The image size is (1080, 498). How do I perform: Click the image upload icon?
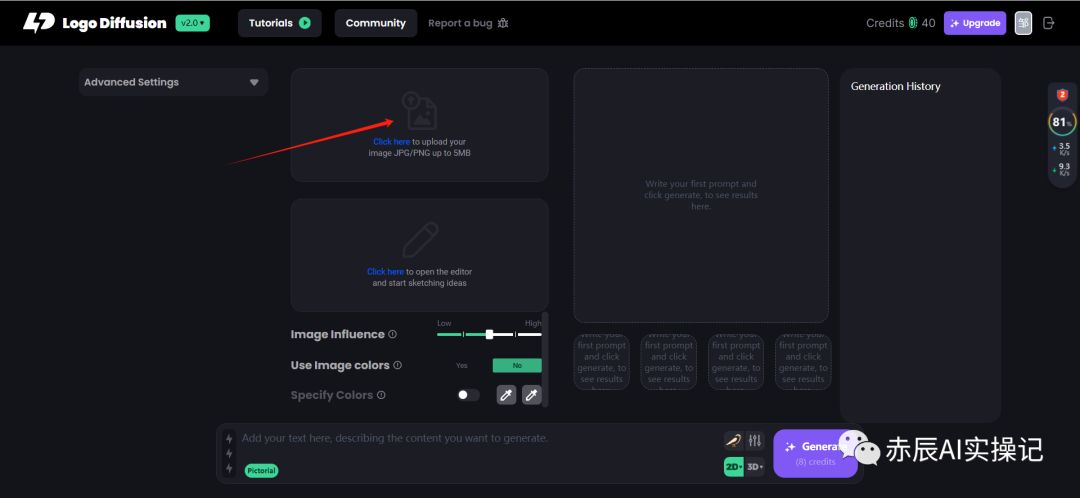(419, 111)
